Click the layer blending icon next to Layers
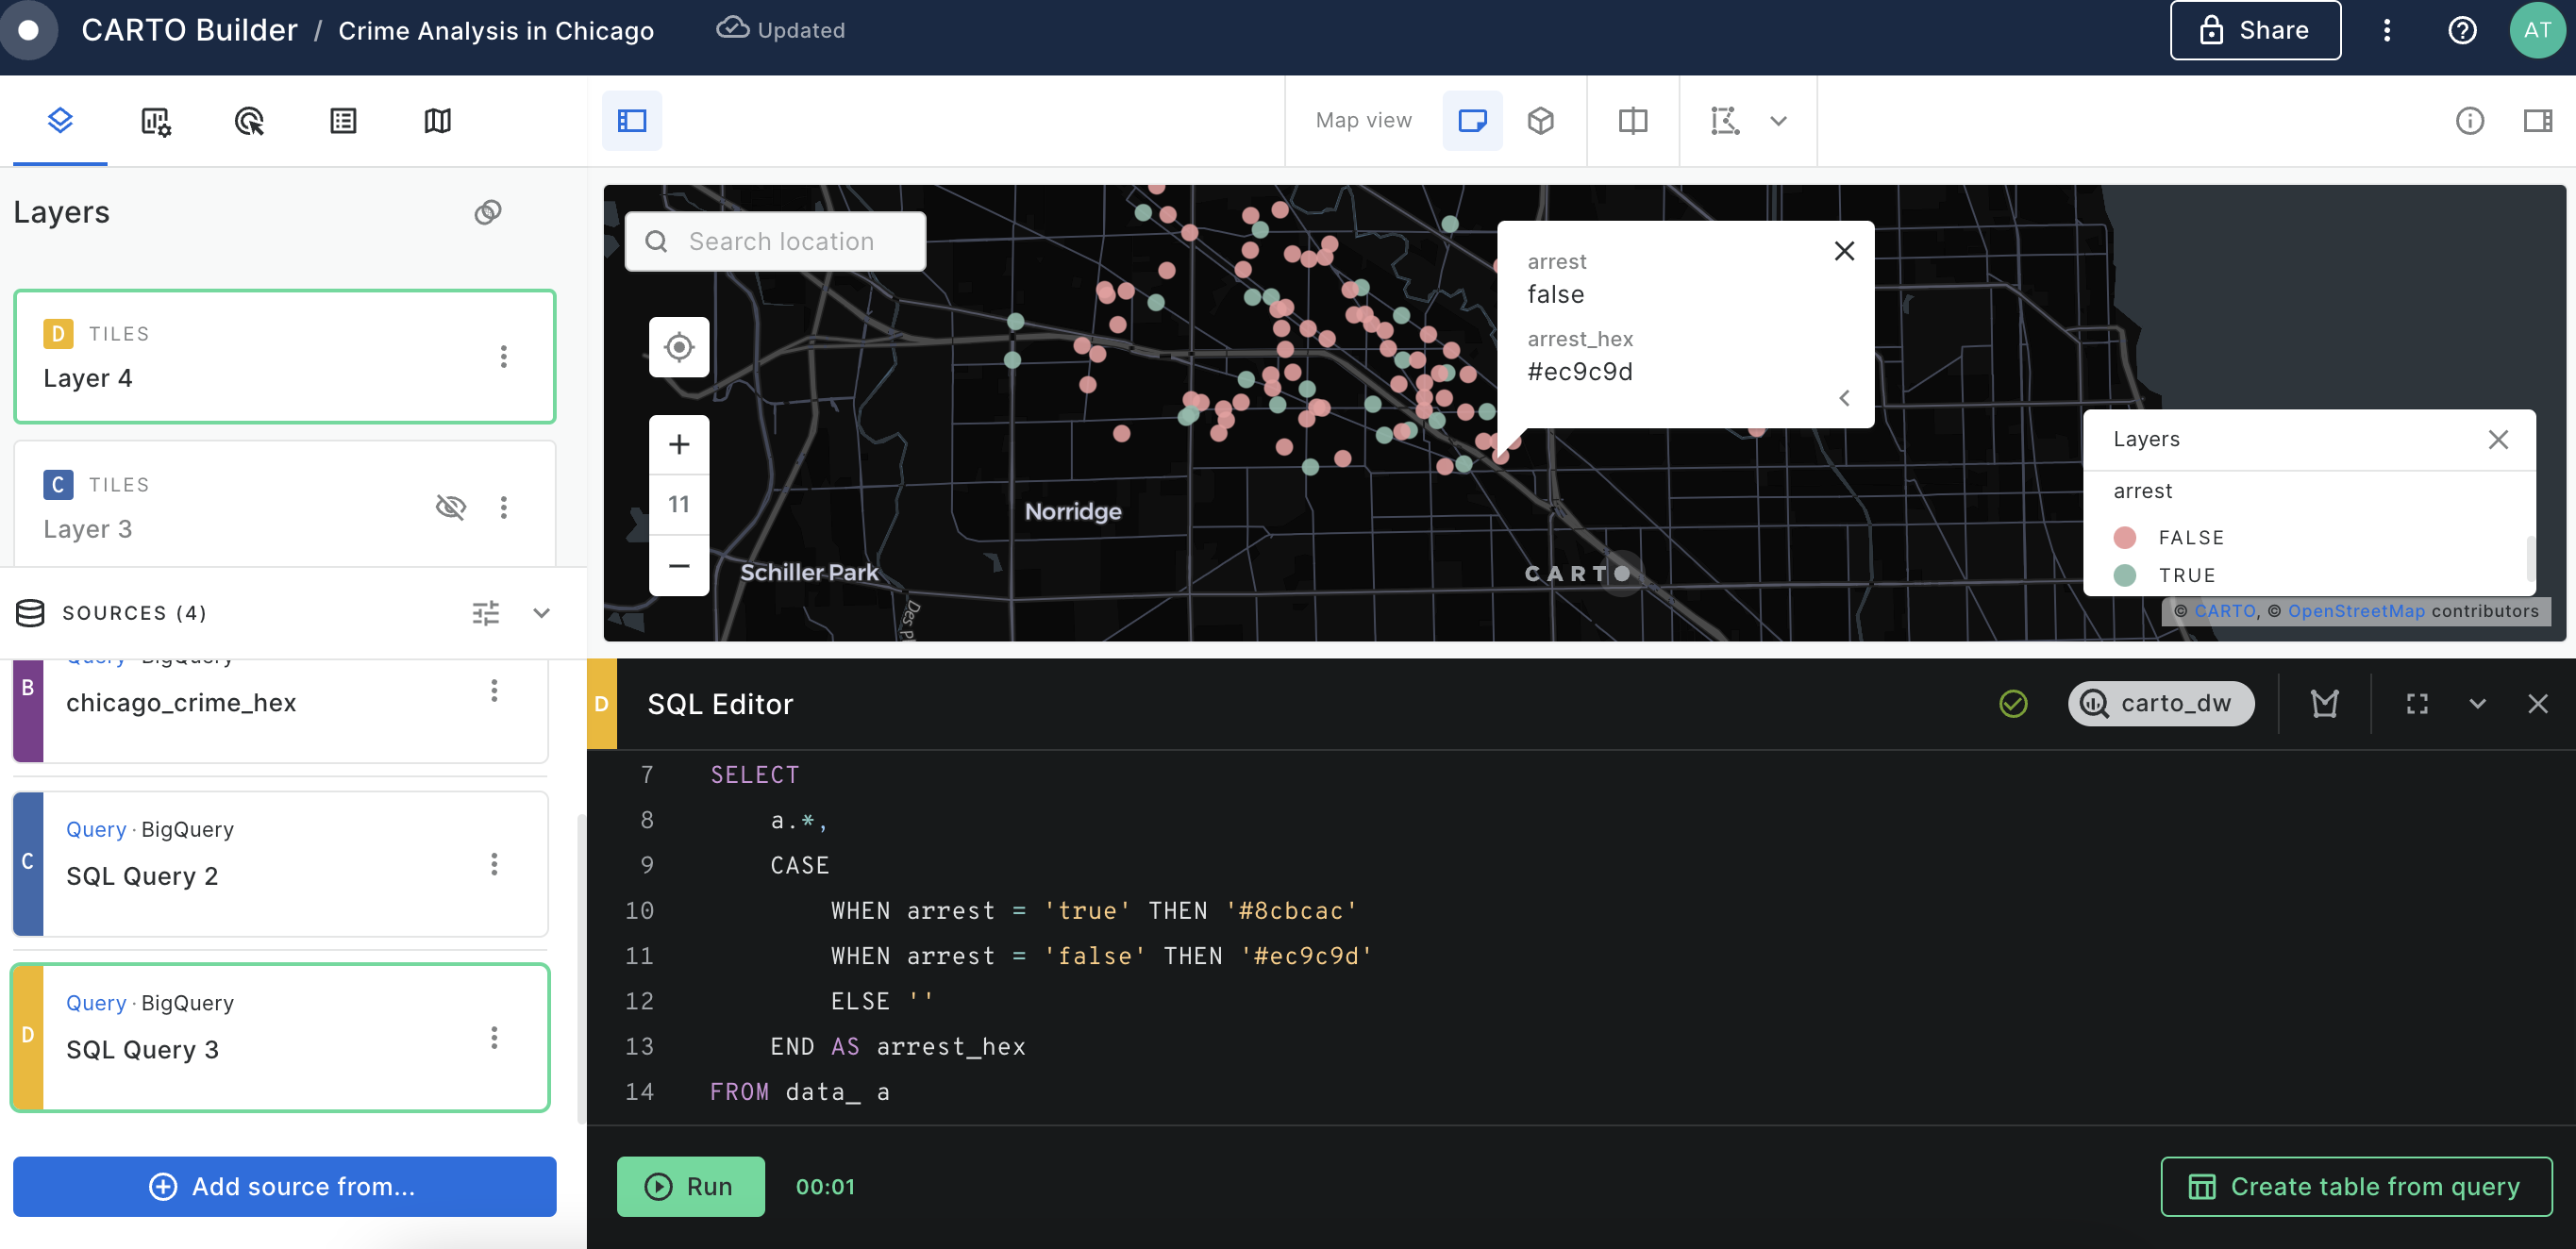 488,212
